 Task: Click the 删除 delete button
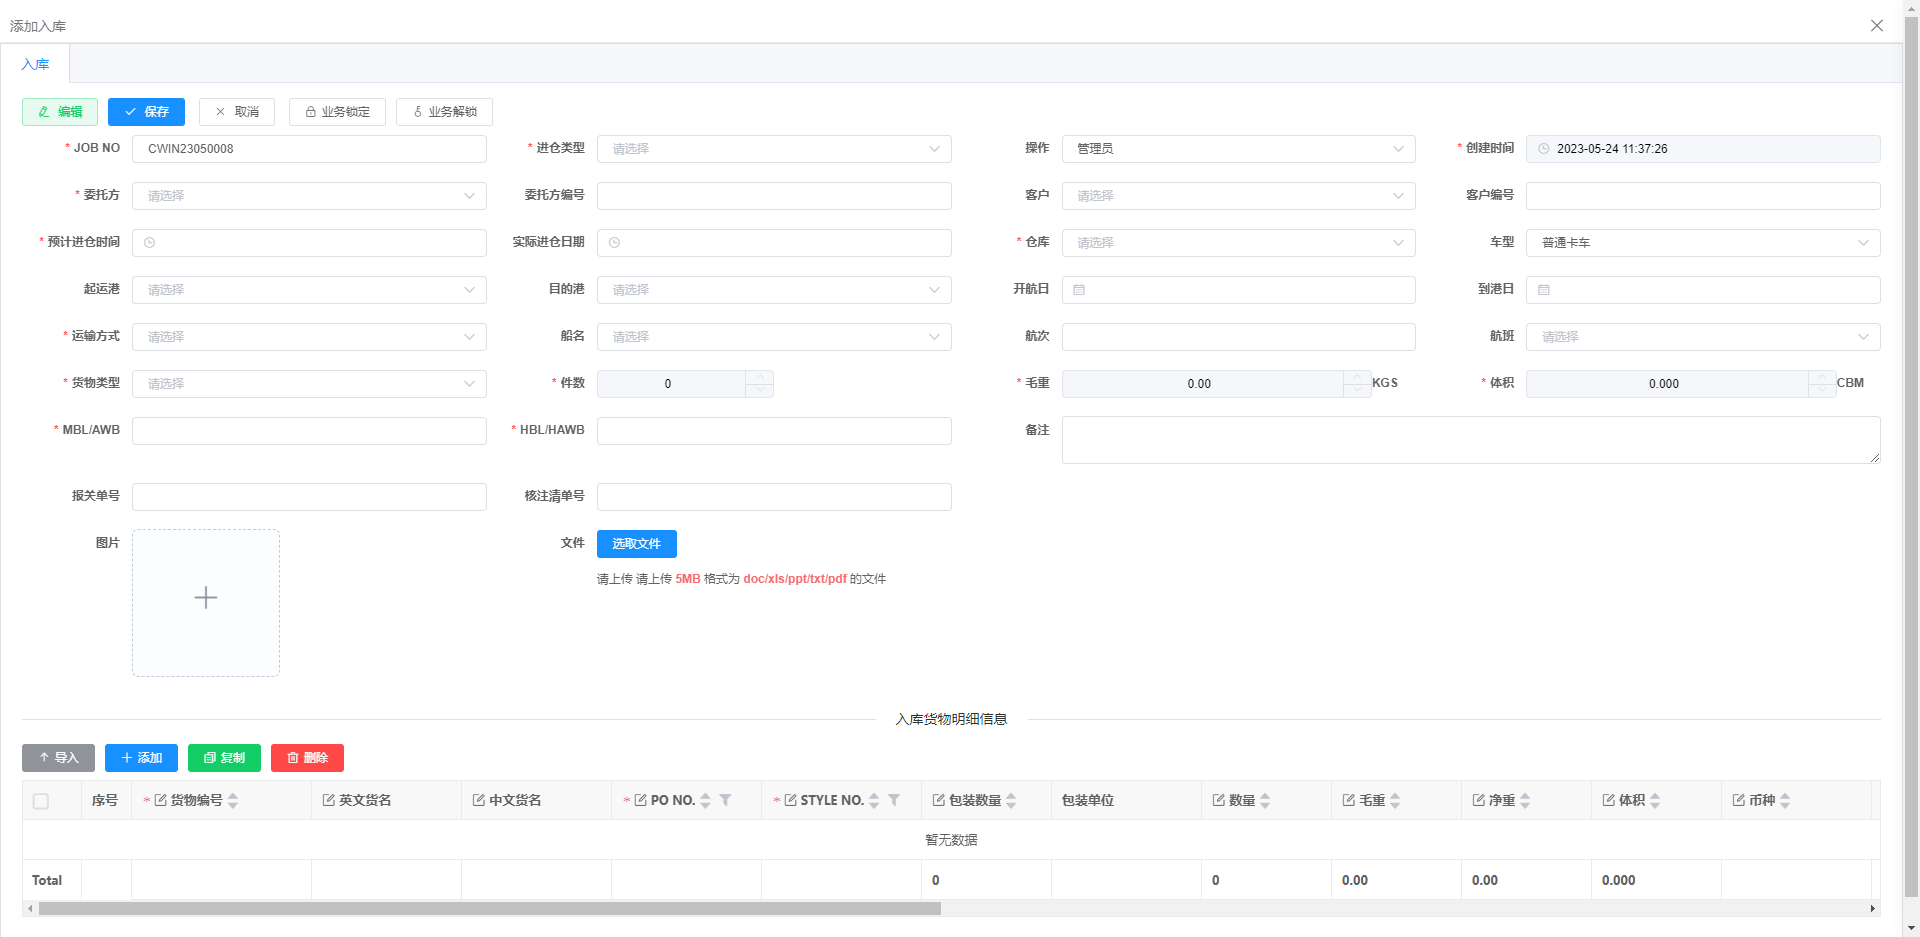point(307,758)
